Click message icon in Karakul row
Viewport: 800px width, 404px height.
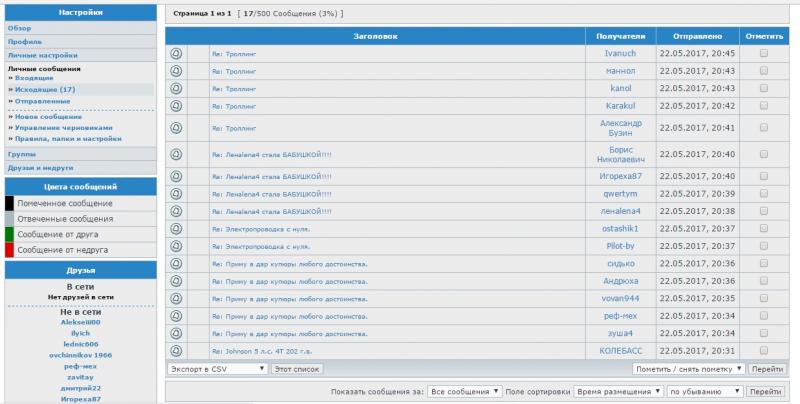point(176,105)
